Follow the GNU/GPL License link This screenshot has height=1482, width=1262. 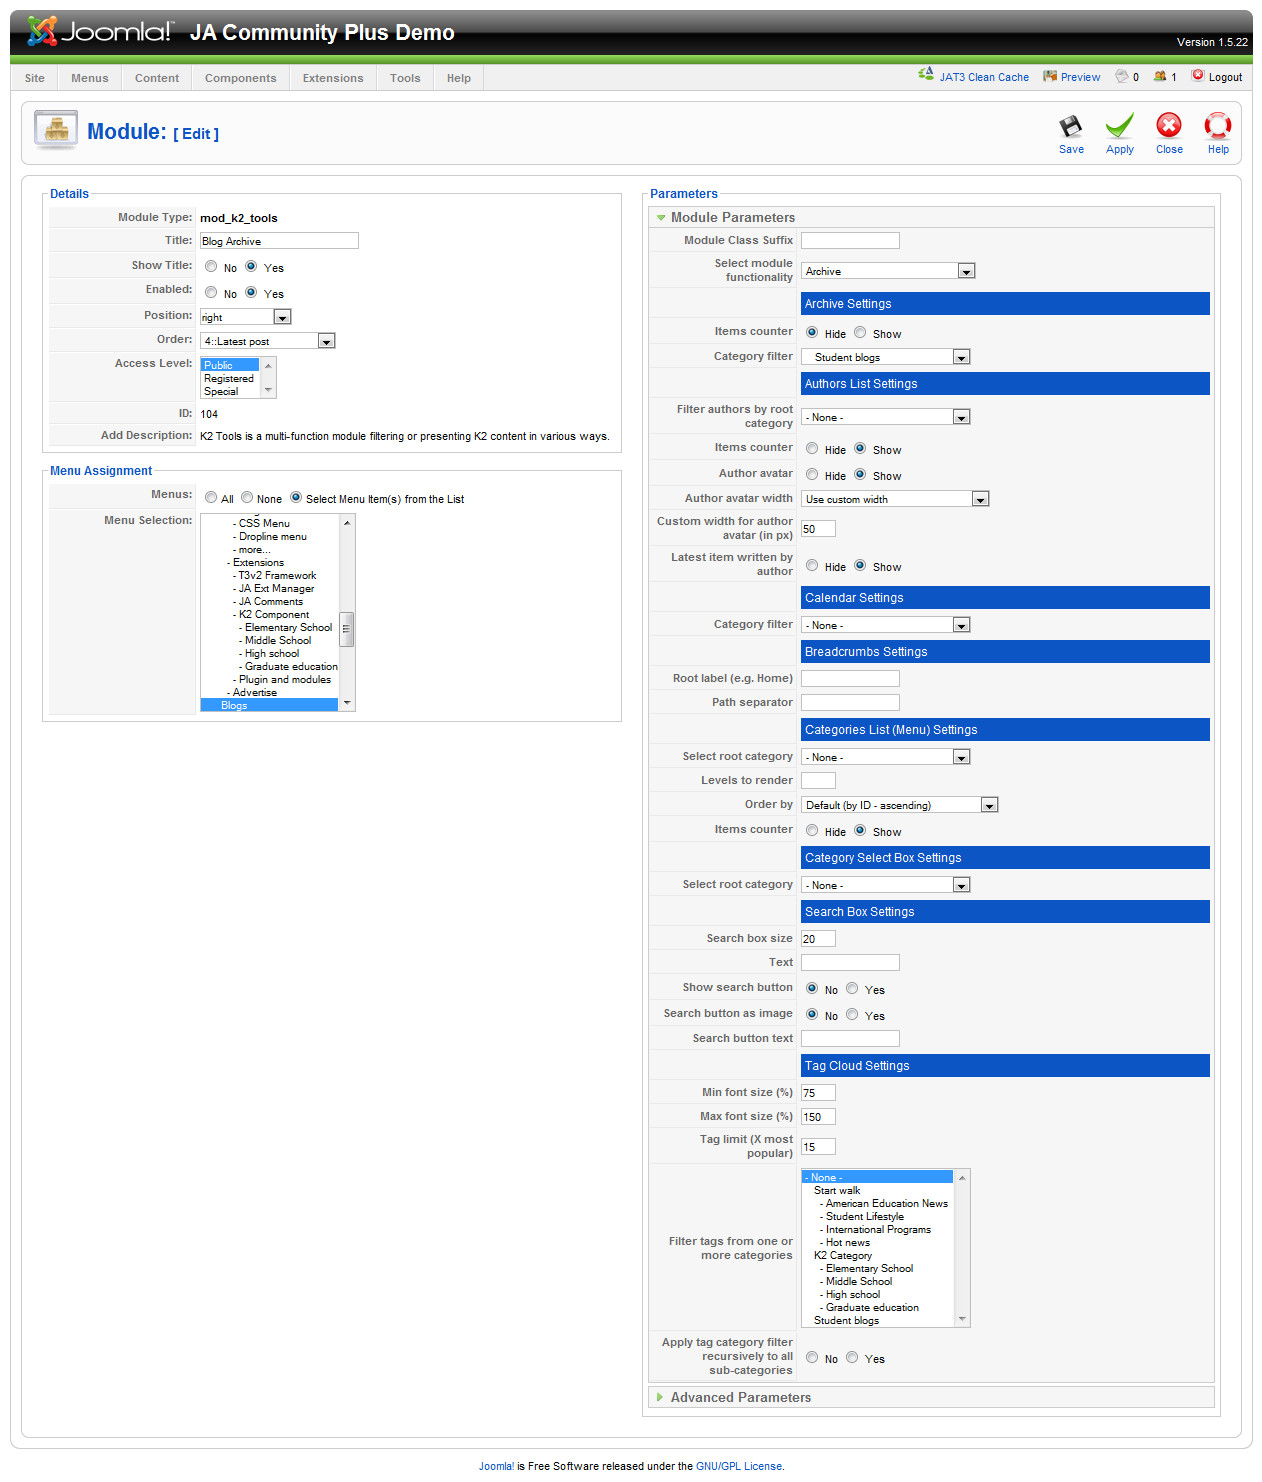pyautogui.click(x=739, y=1466)
